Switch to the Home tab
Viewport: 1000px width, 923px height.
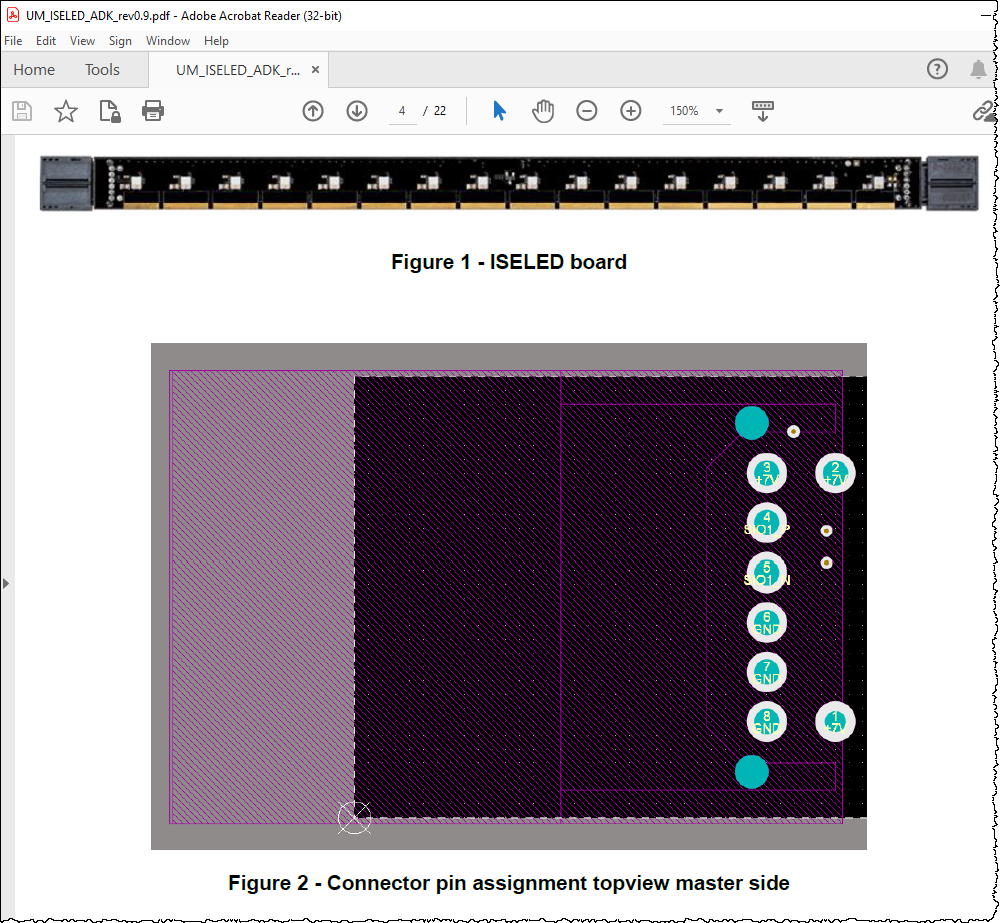click(34, 69)
